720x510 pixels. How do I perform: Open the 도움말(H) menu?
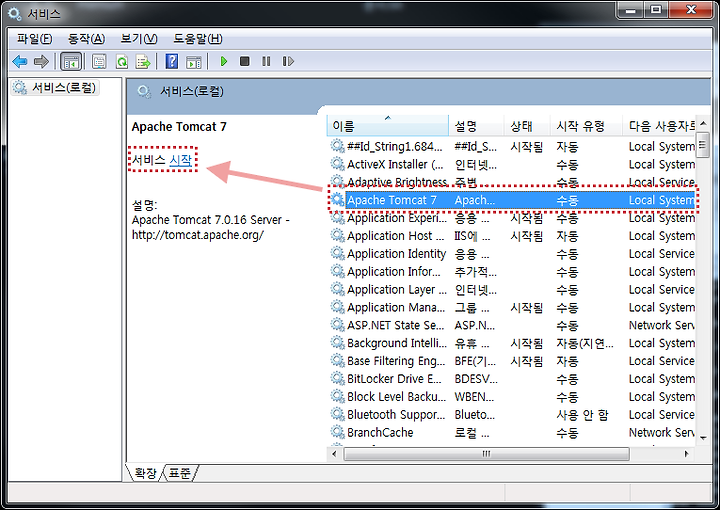tap(197, 39)
